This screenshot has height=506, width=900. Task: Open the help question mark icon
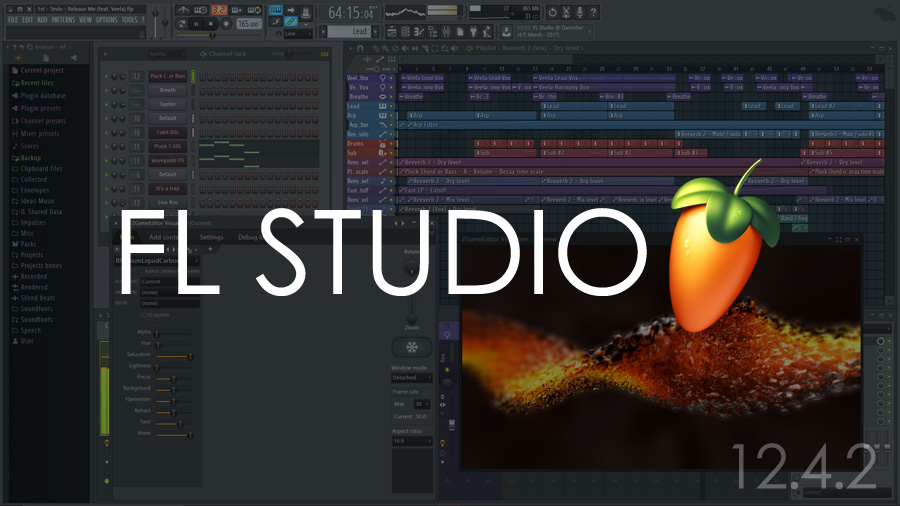click(x=593, y=12)
